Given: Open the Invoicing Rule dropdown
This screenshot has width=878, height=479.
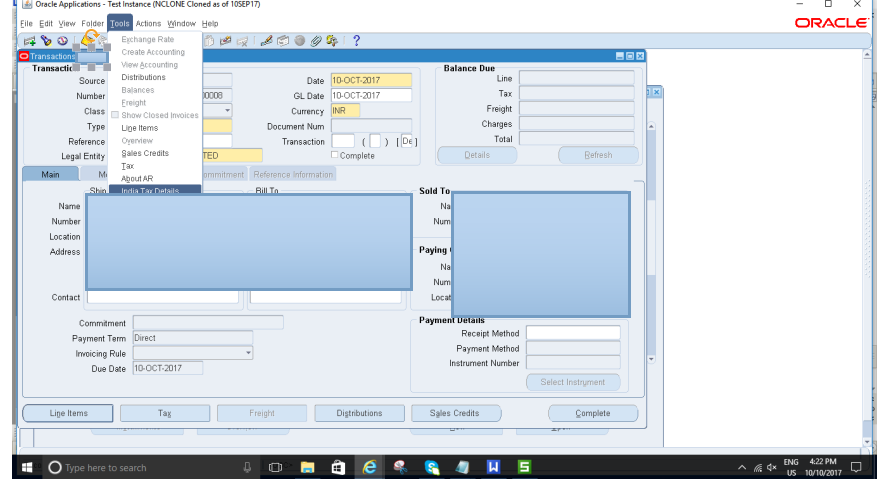Looking at the screenshot, I should 248,353.
